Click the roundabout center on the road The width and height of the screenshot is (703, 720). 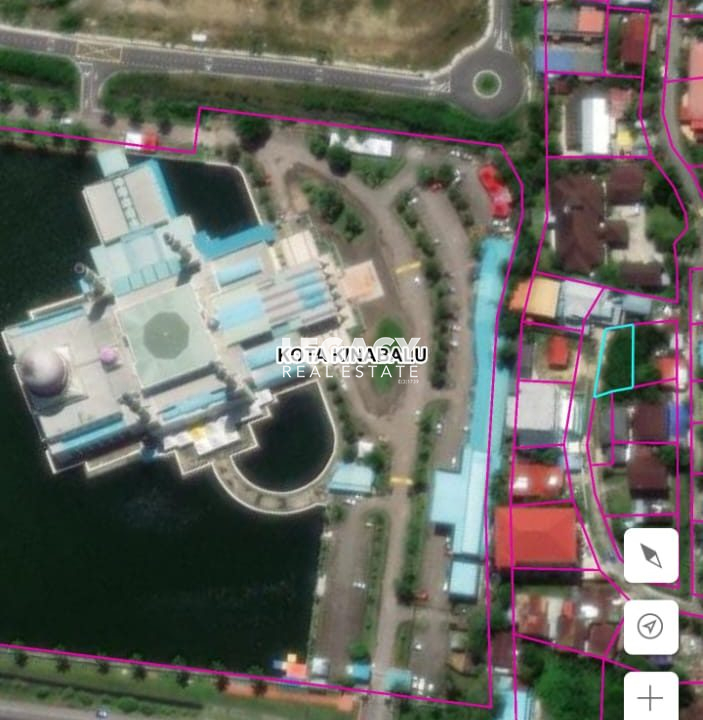click(x=487, y=83)
